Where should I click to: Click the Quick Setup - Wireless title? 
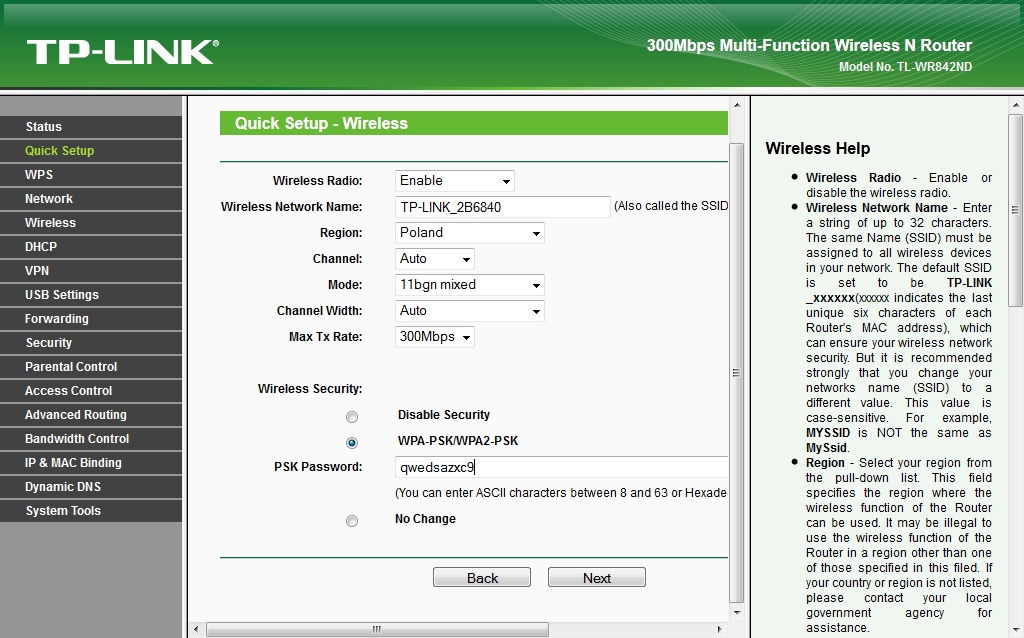pos(321,123)
